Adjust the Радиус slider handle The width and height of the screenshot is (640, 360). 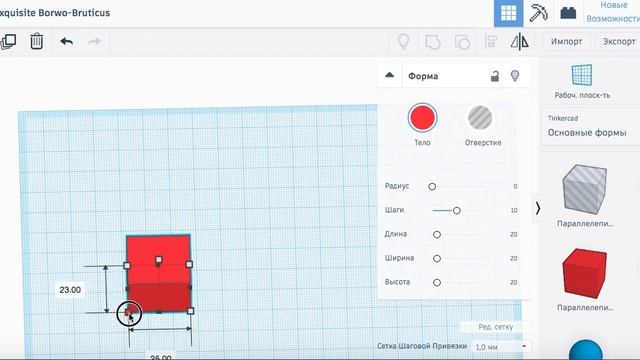[432, 187]
